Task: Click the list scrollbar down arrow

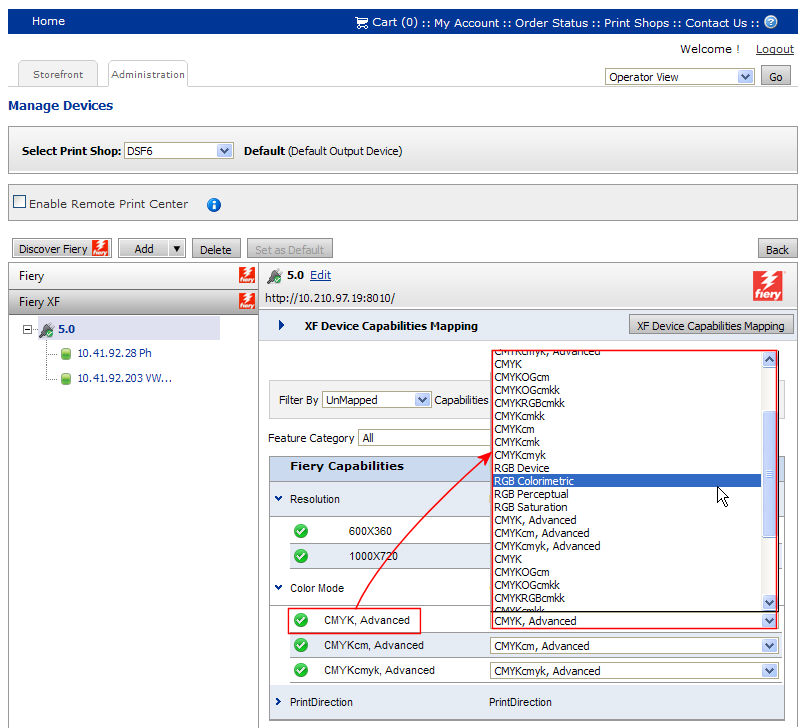Action: 769,602
